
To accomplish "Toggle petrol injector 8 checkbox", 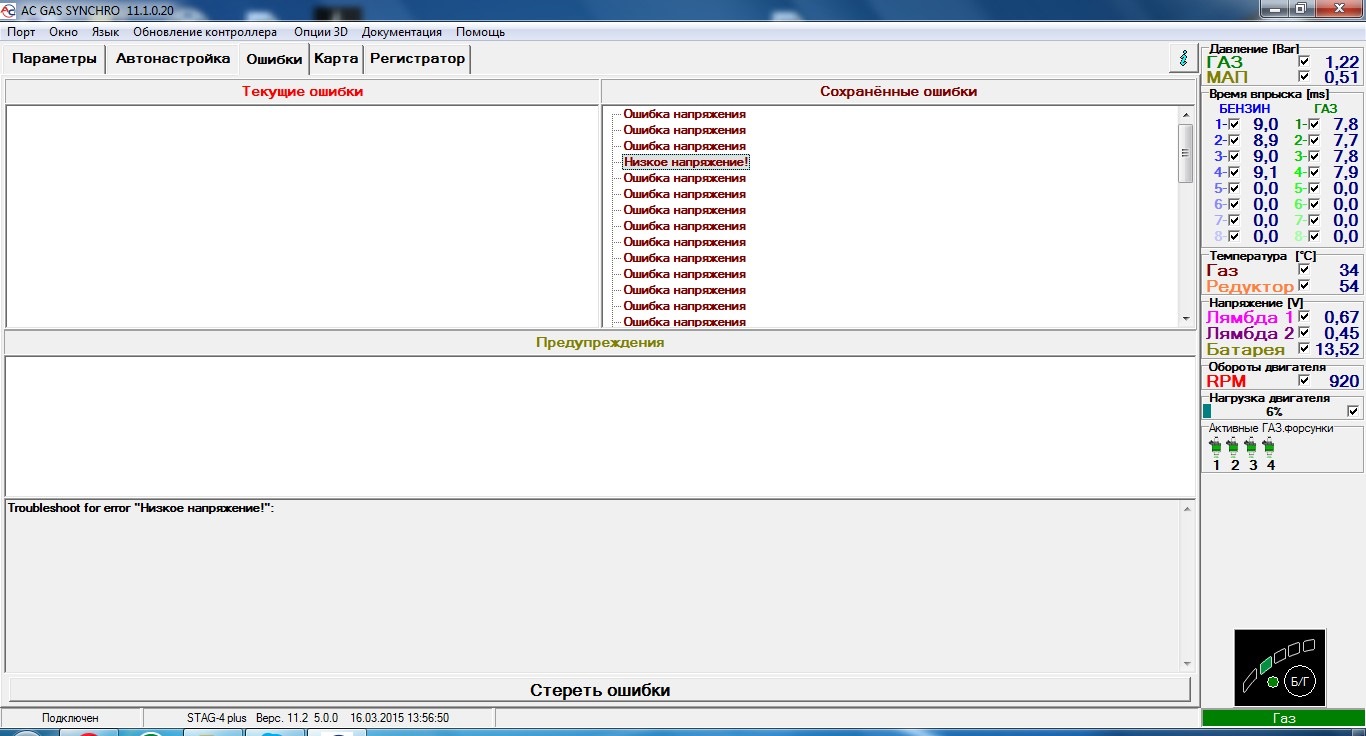I will coord(1233,237).
